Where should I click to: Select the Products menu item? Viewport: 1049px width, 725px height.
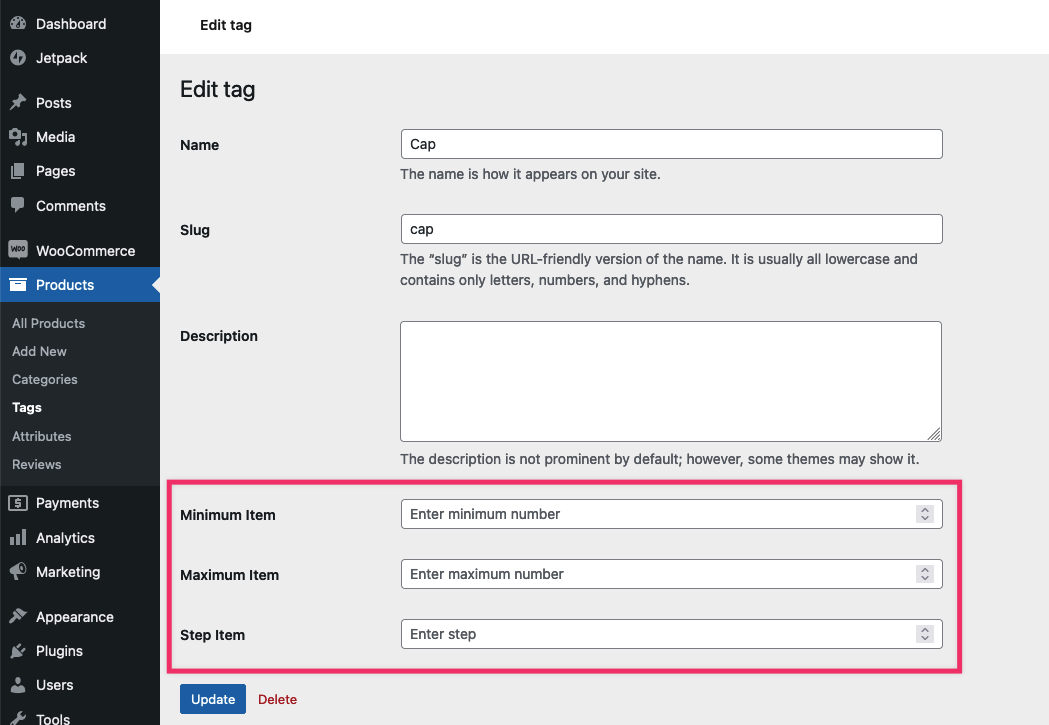pyautogui.click(x=80, y=285)
